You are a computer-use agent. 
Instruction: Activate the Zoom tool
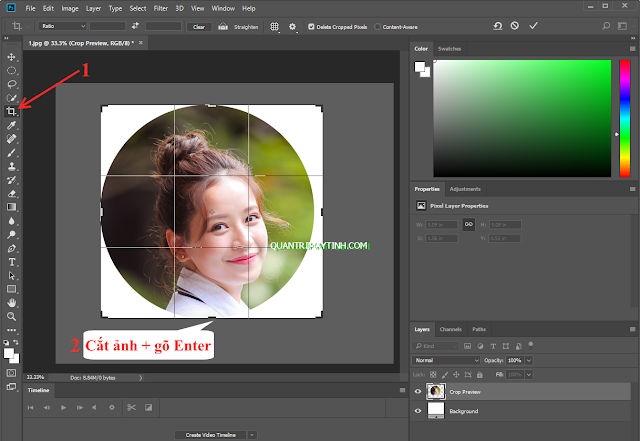pos(12,316)
